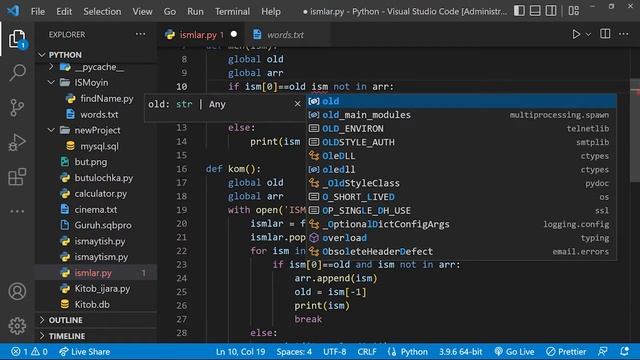Open cinema.txt file
The width and height of the screenshot is (640, 360).
96,209
